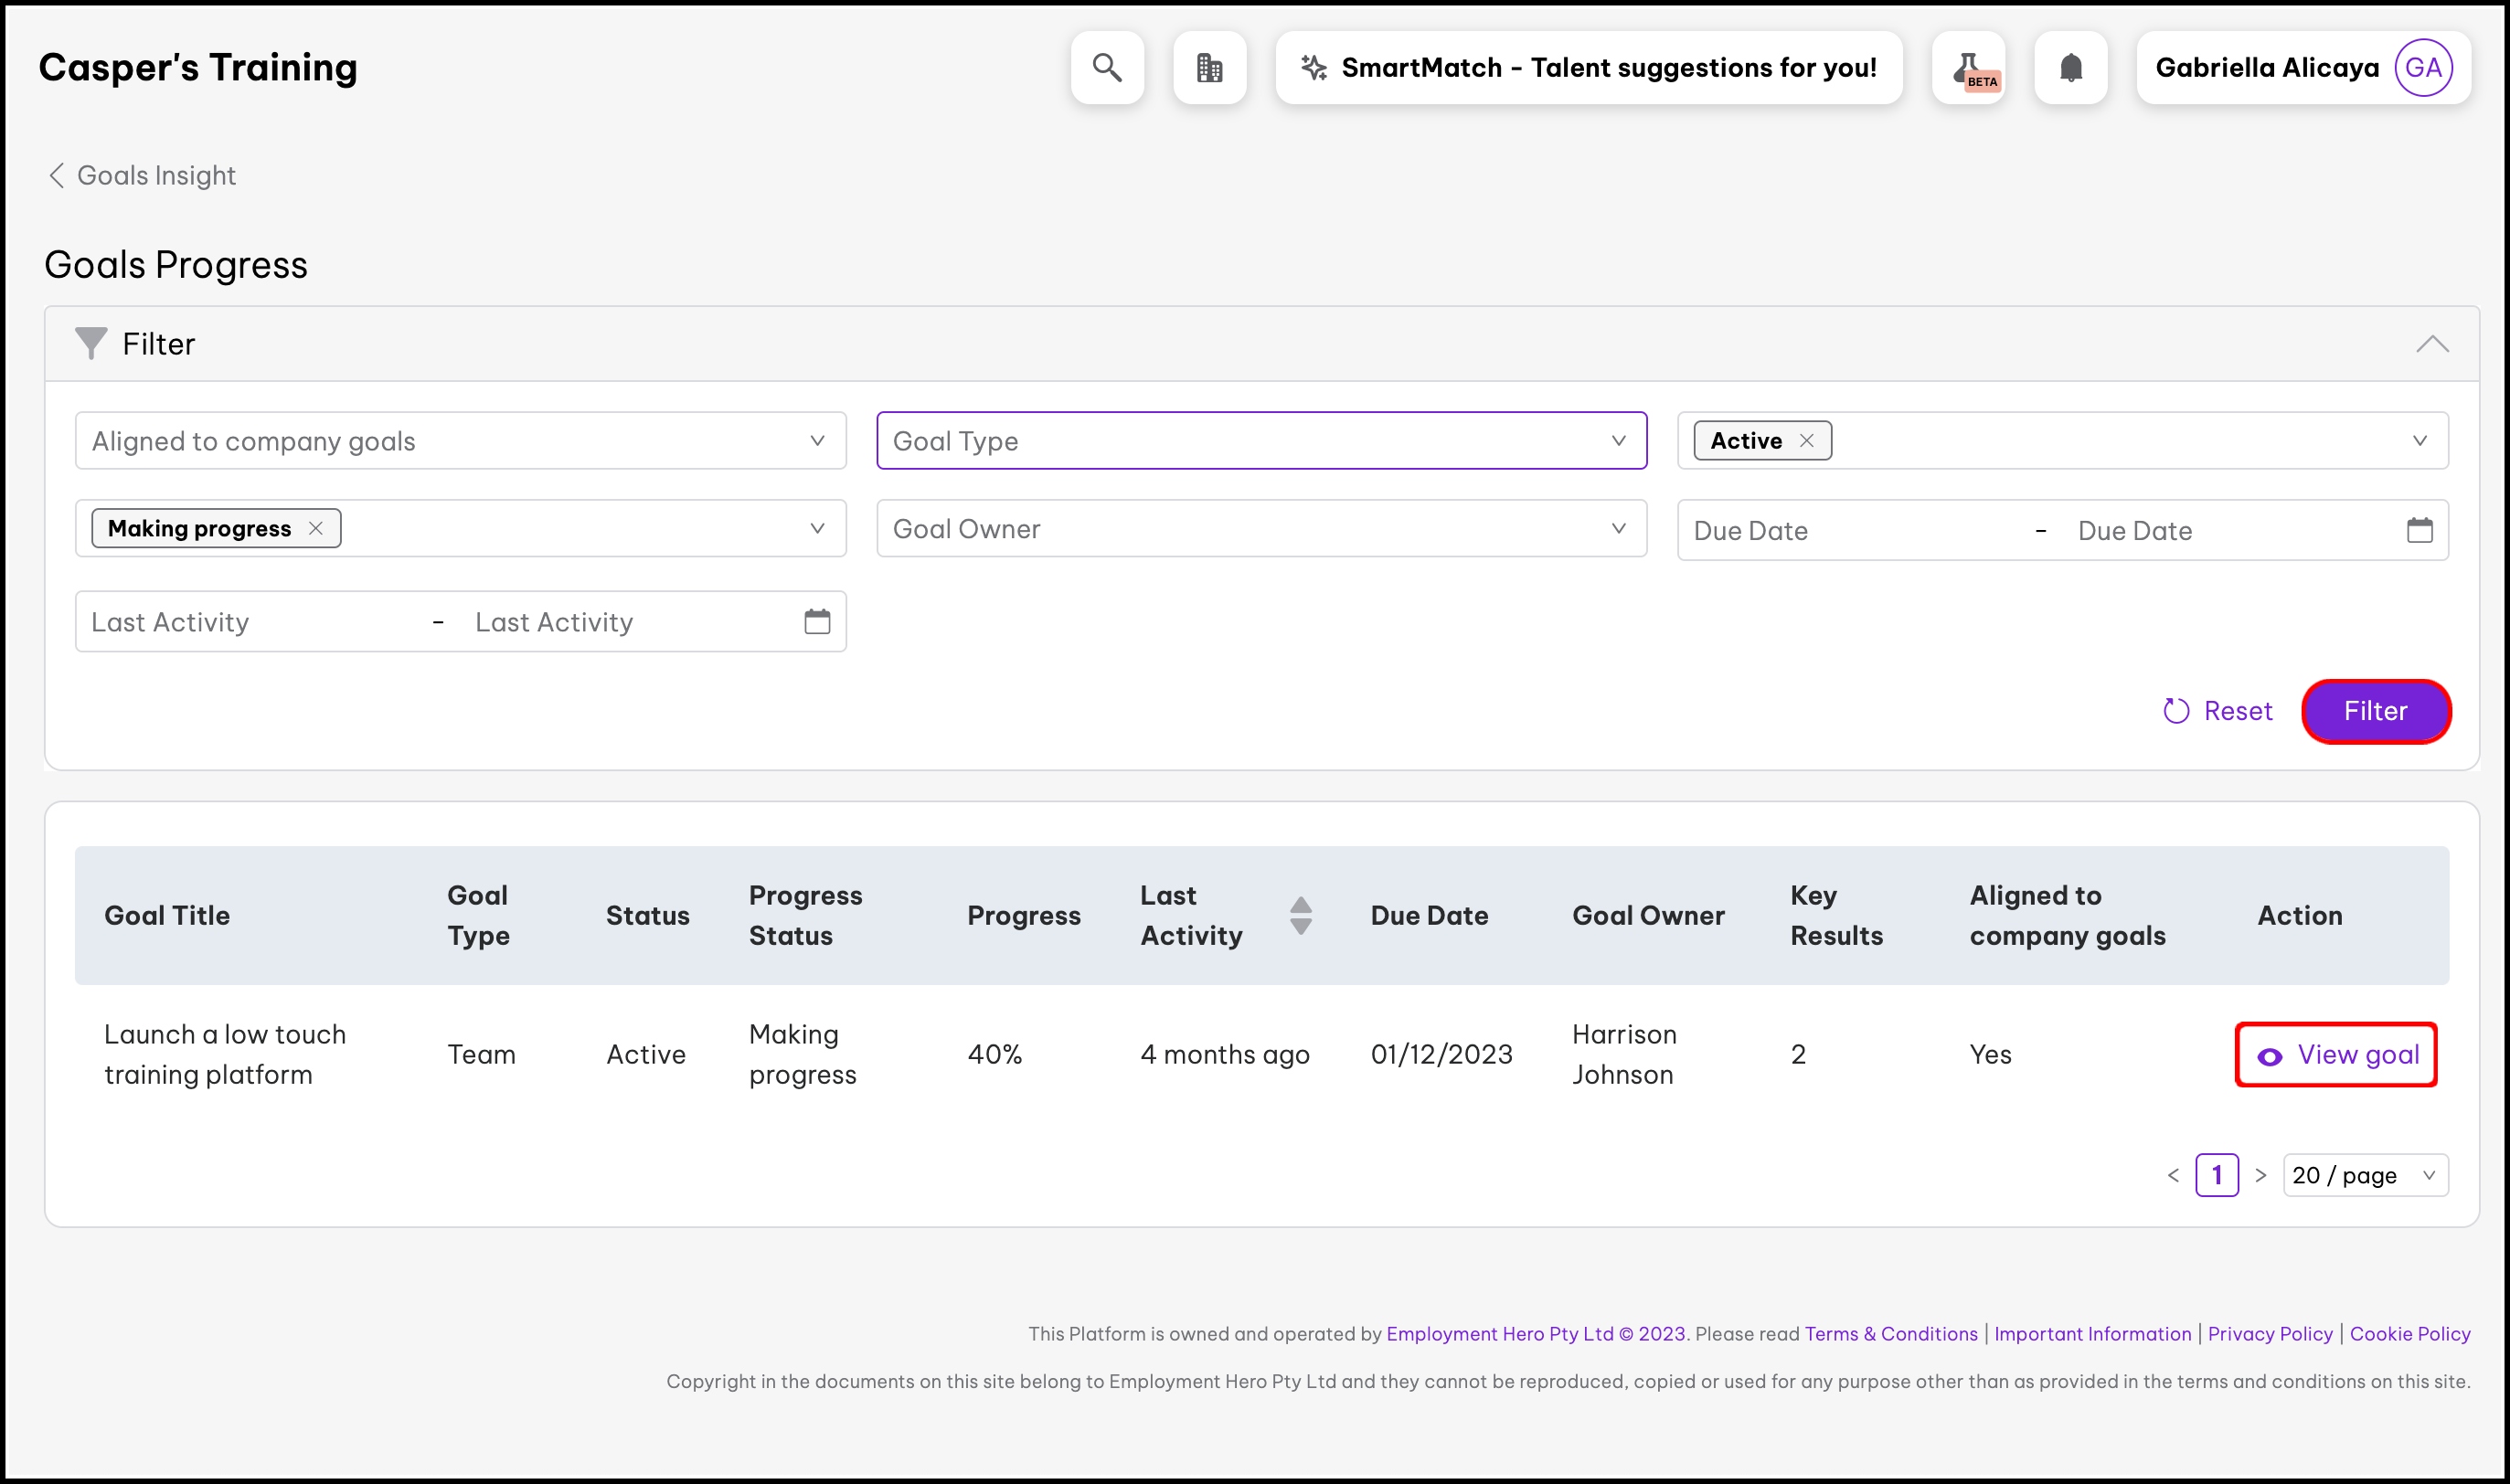Remove the Active status tag

click(1806, 440)
